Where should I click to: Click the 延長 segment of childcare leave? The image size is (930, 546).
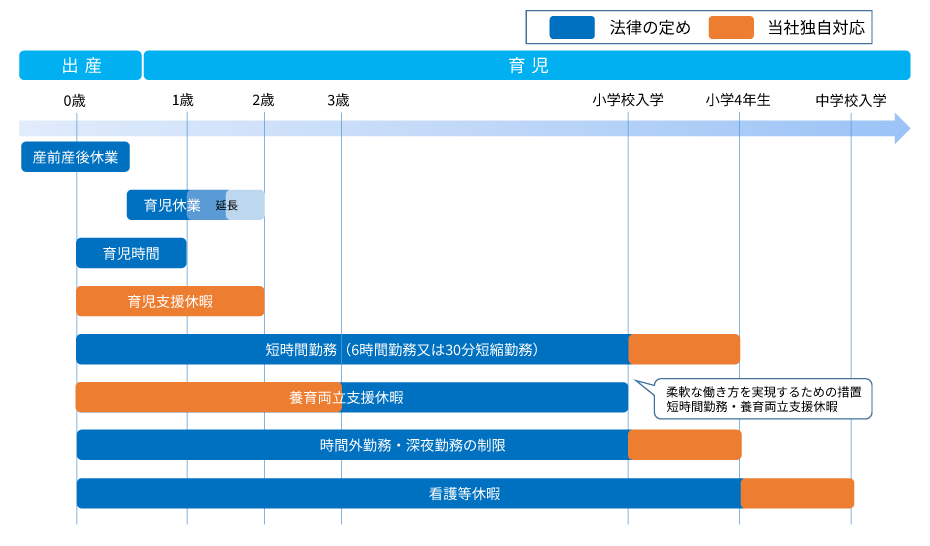click(226, 205)
